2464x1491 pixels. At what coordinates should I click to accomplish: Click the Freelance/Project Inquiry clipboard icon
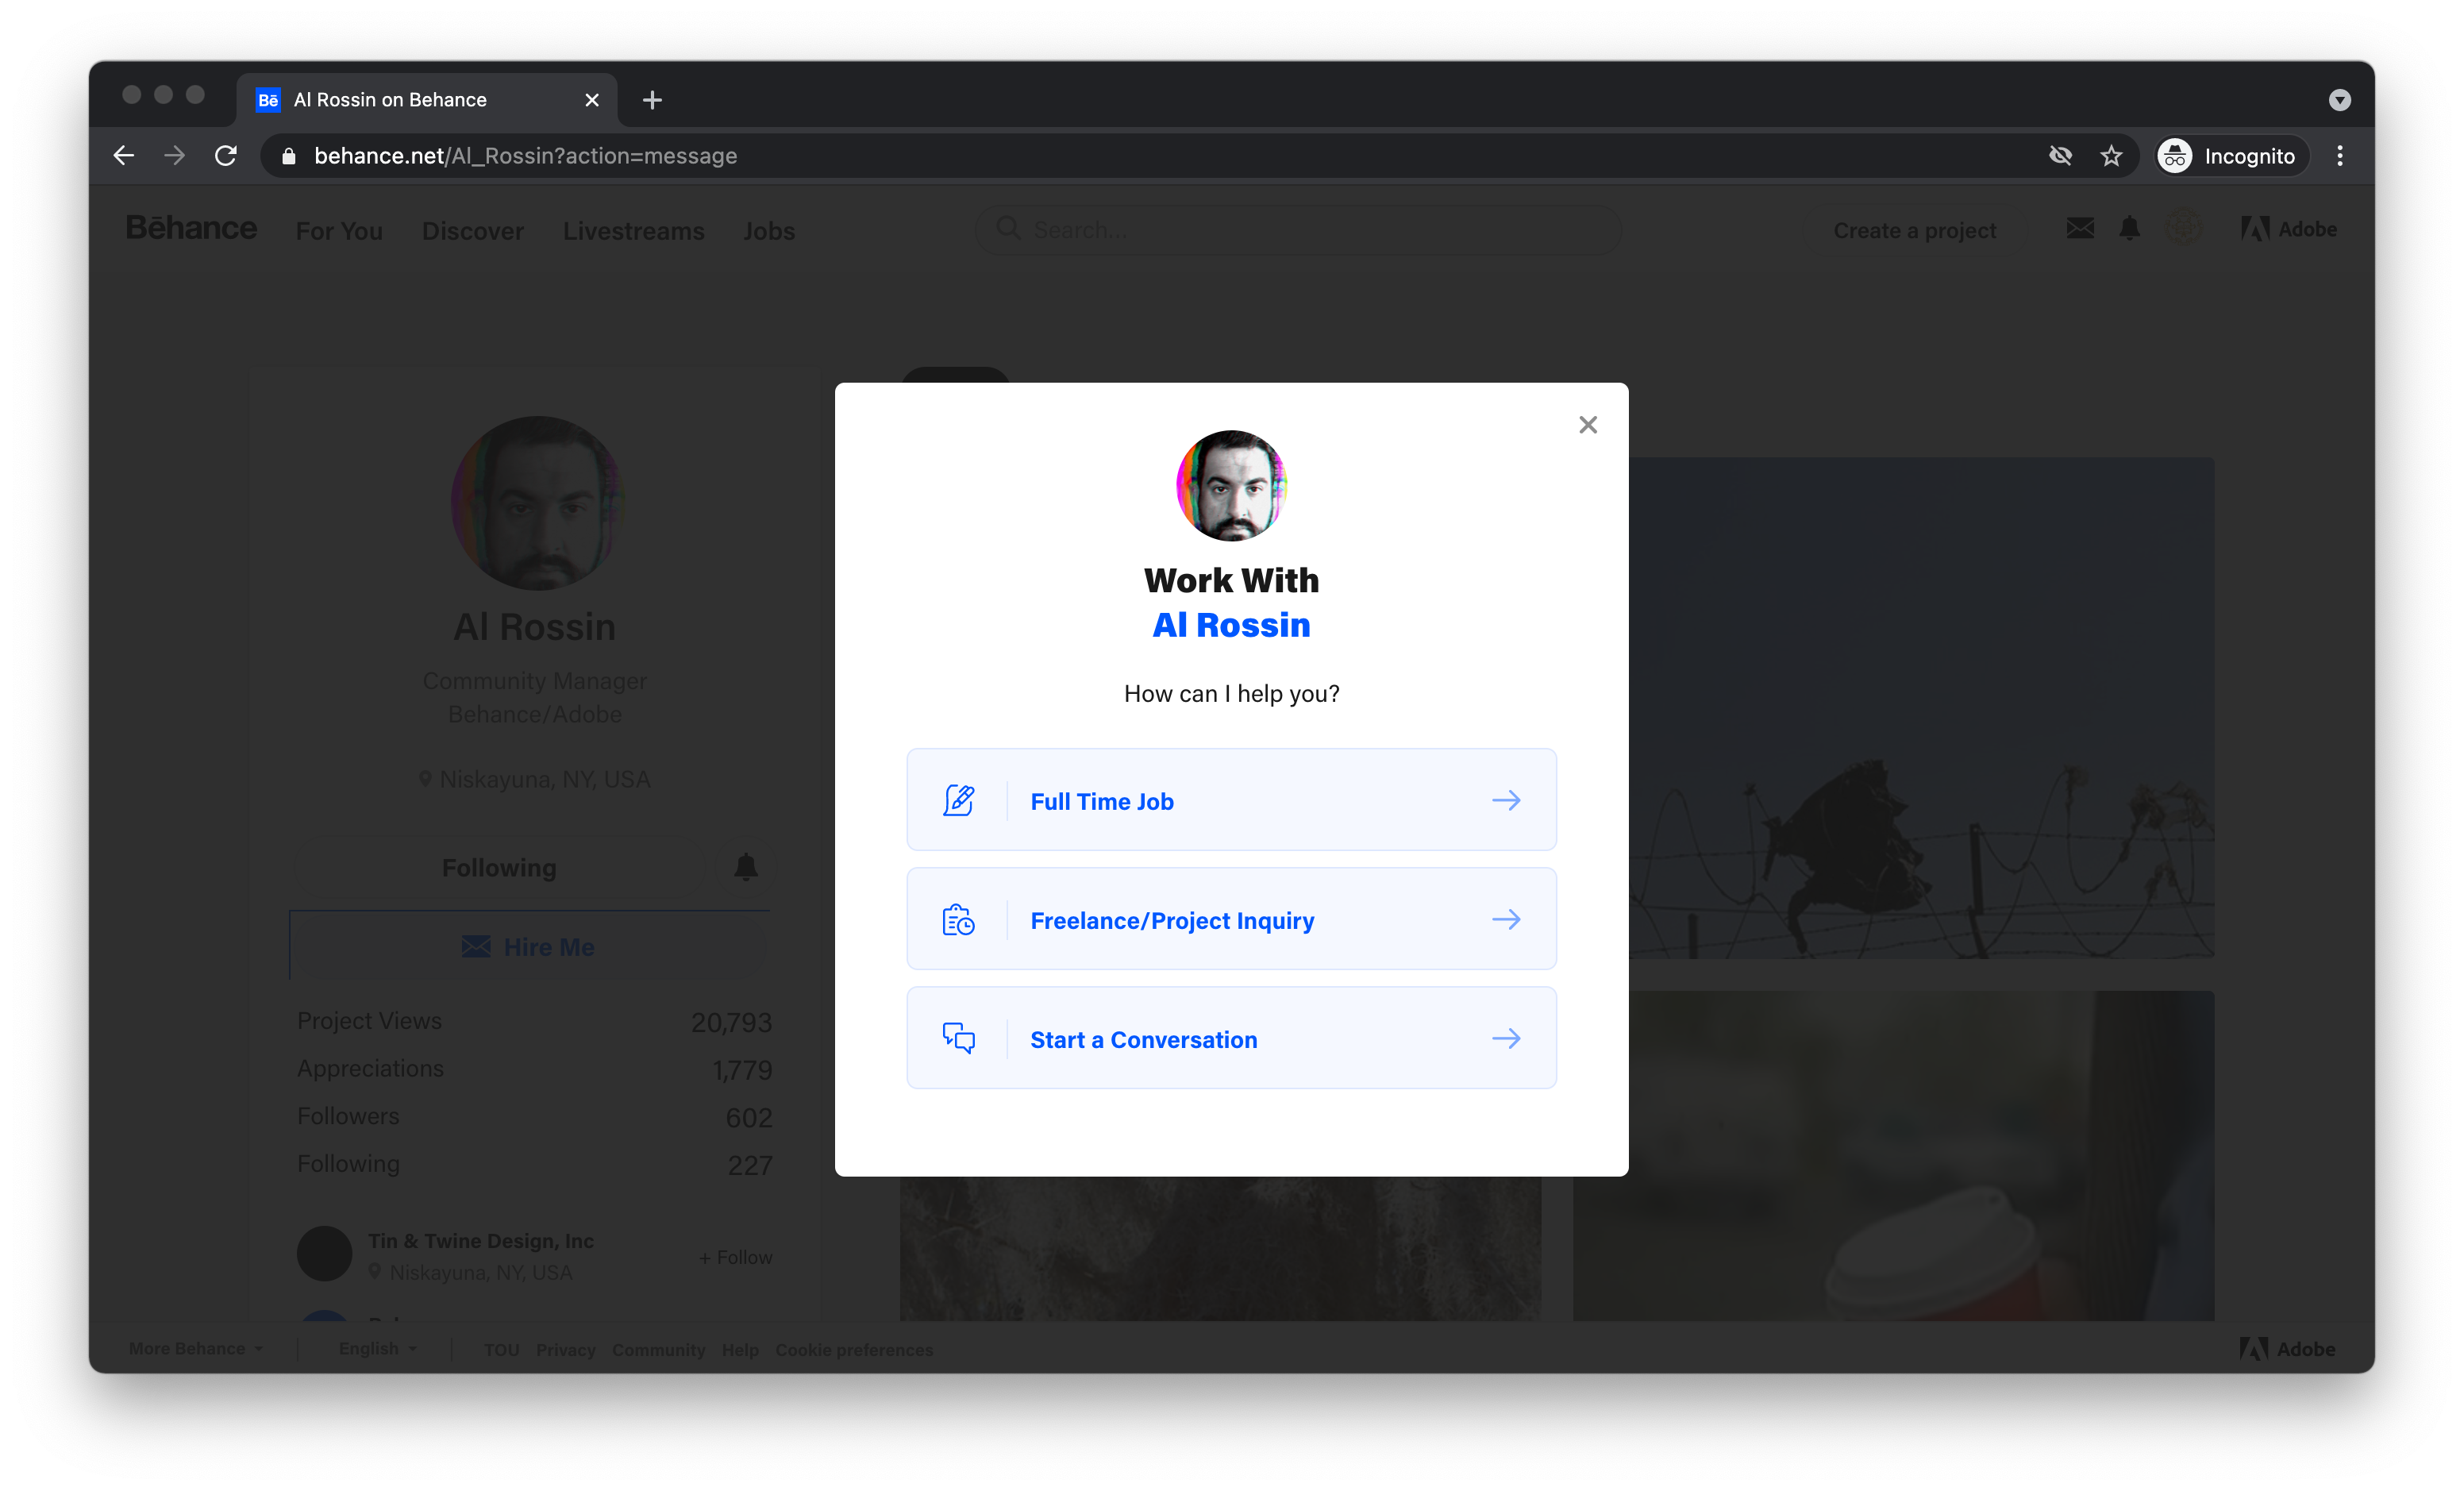point(958,919)
